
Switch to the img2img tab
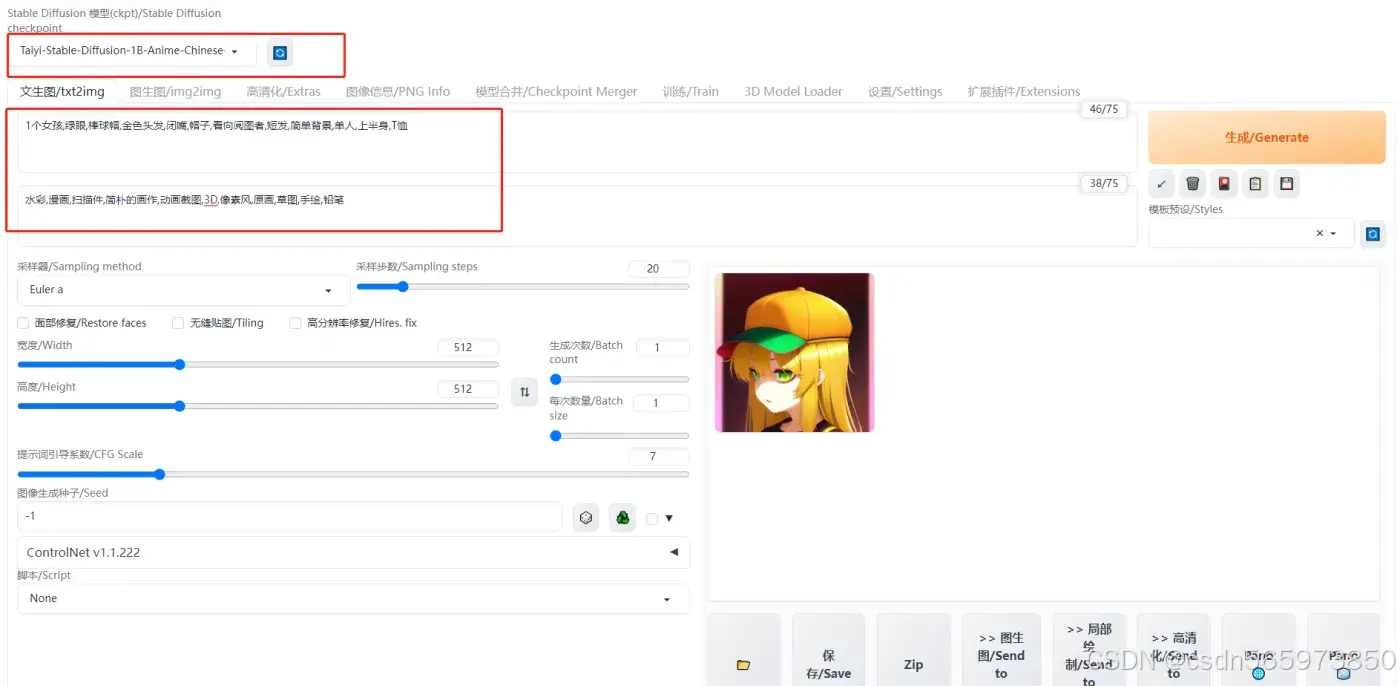175,91
